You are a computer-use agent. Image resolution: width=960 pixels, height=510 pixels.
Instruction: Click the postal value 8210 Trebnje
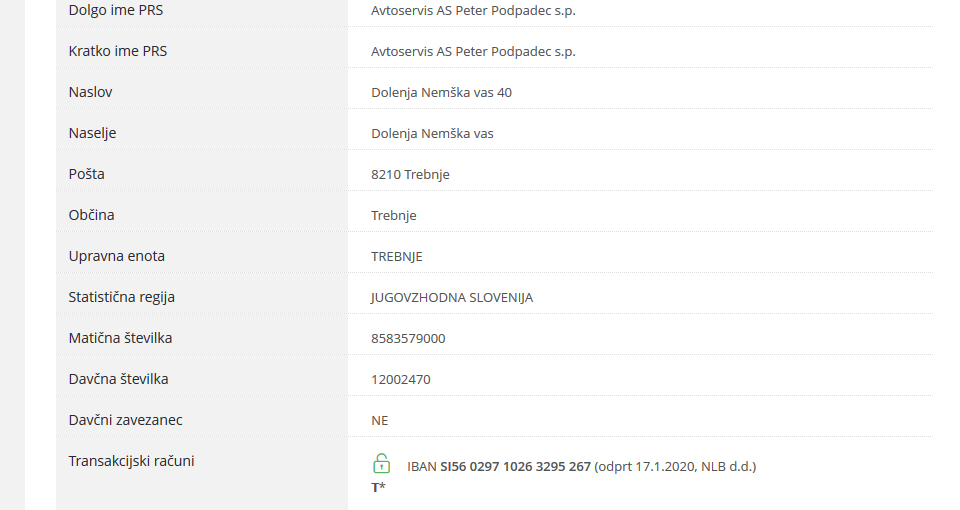coord(410,174)
